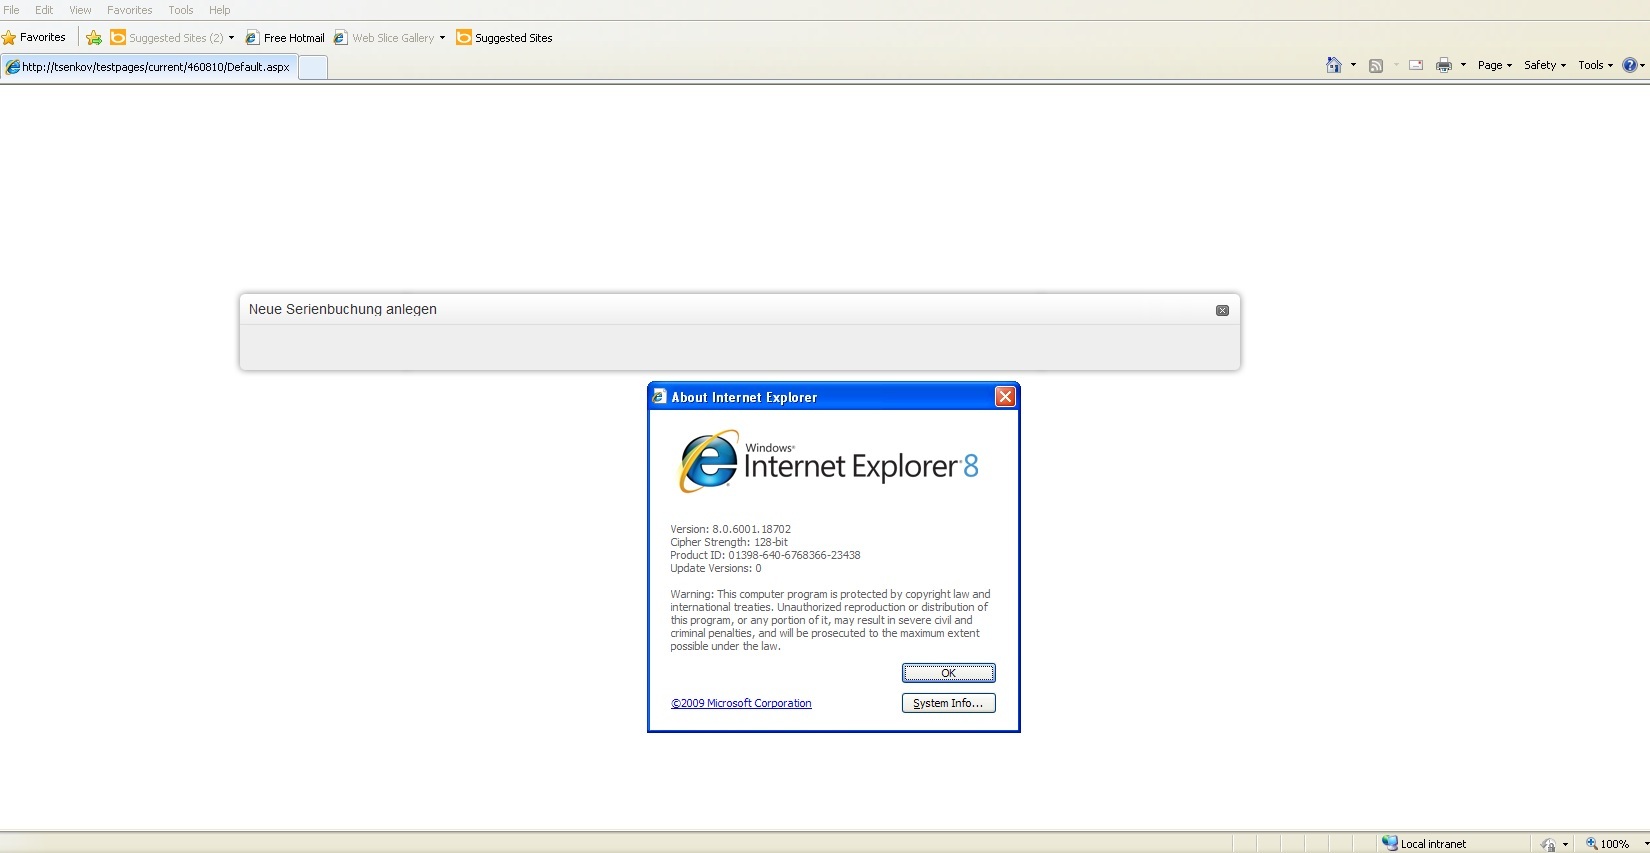
Task: Click the RSS feeds icon
Action: pyautogui.click(x=1376, y=65)
